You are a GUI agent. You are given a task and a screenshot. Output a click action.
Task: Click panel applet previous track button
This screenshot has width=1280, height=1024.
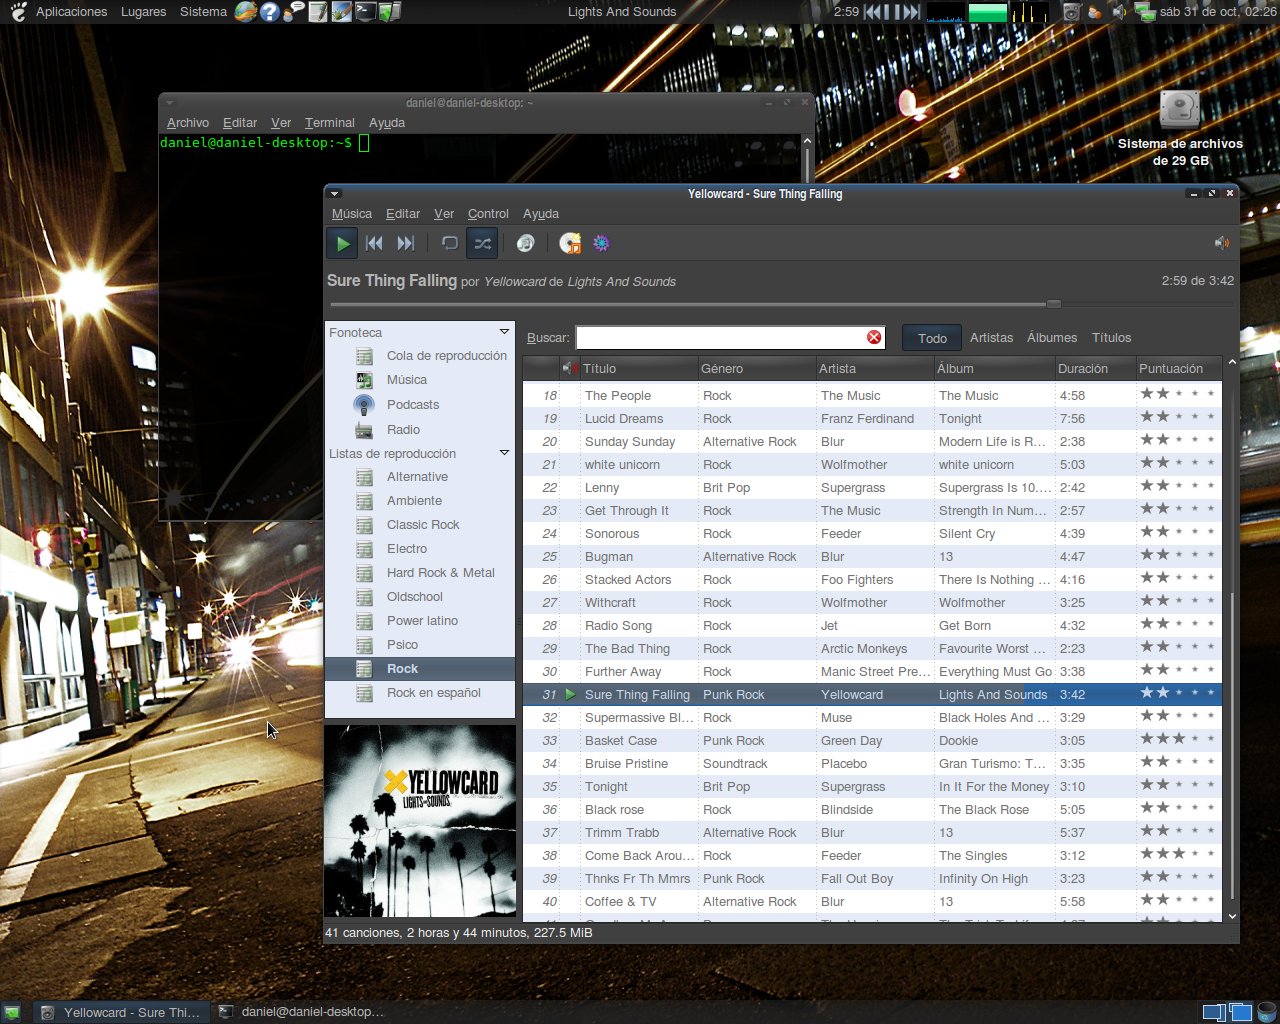tap(873, 12)
